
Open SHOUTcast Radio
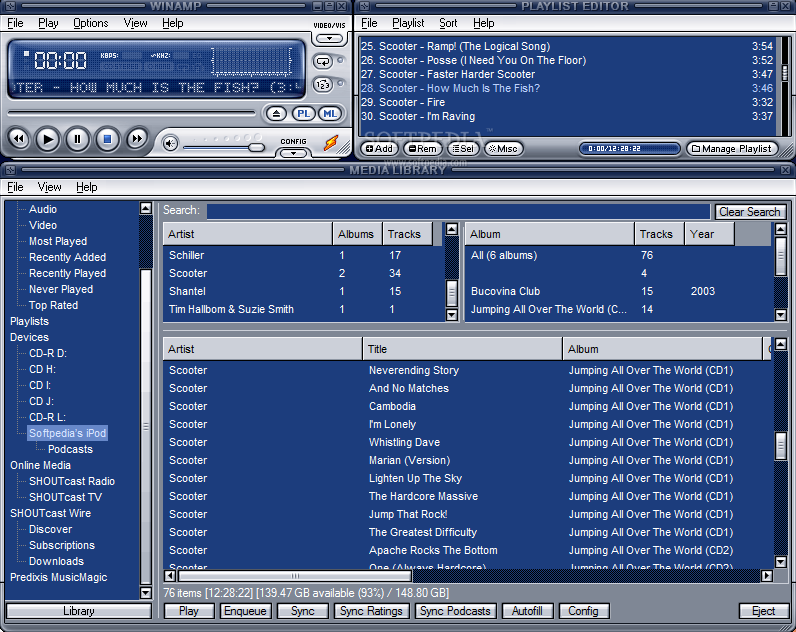coord(72,481)
